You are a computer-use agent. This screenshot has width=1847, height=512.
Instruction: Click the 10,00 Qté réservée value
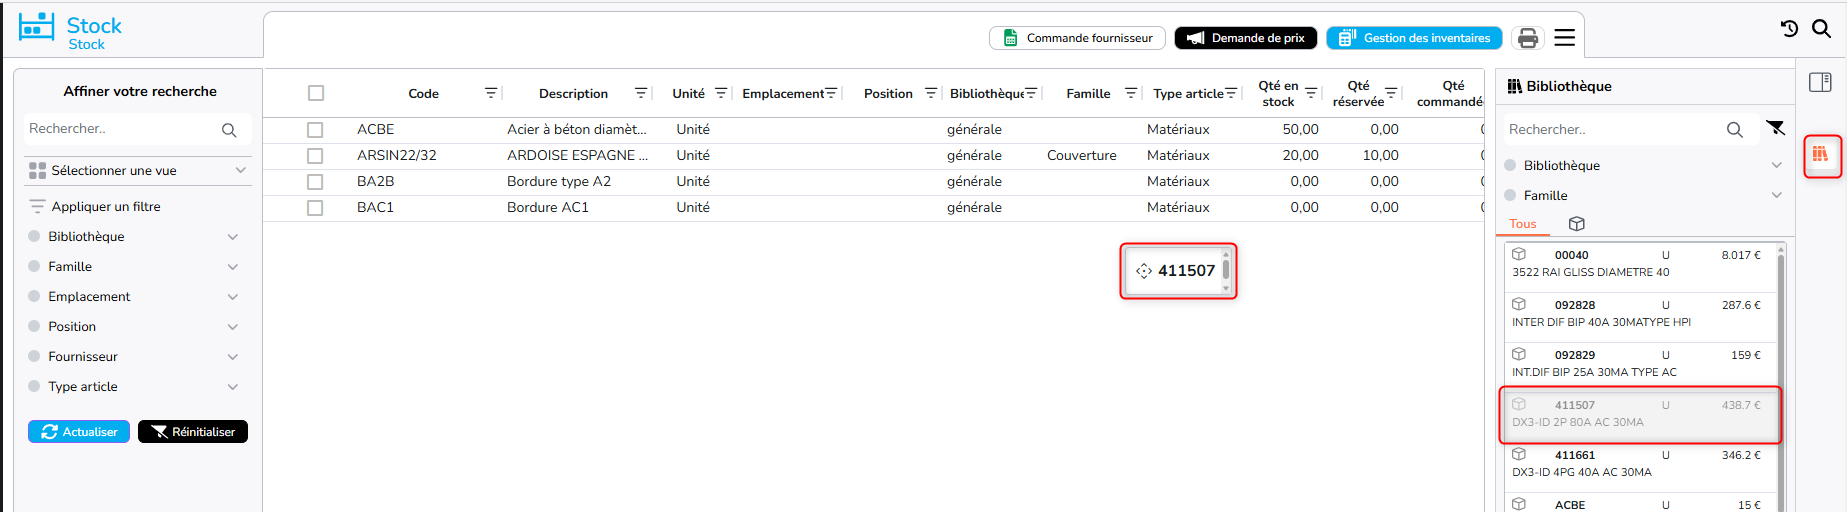(1380, 156)
